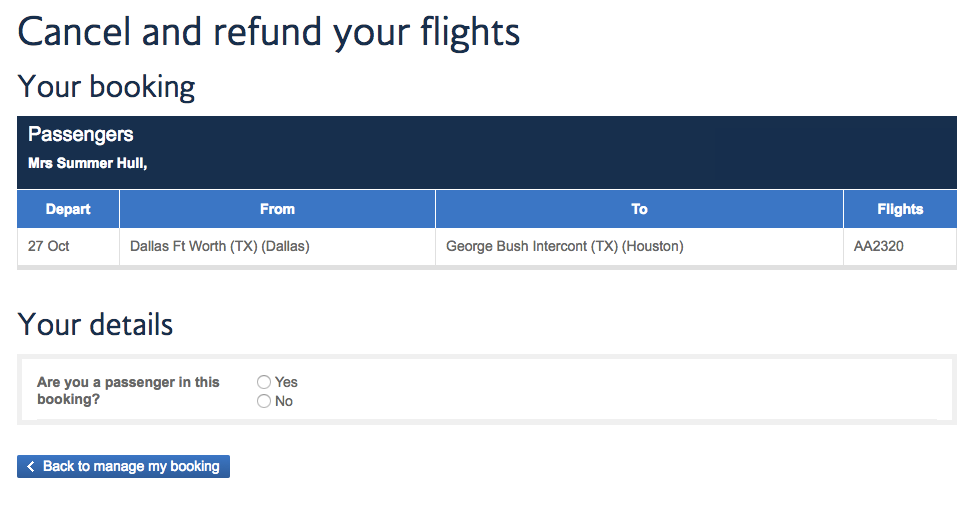Click the 'Are you a passenger' question label

pos(128,390)
